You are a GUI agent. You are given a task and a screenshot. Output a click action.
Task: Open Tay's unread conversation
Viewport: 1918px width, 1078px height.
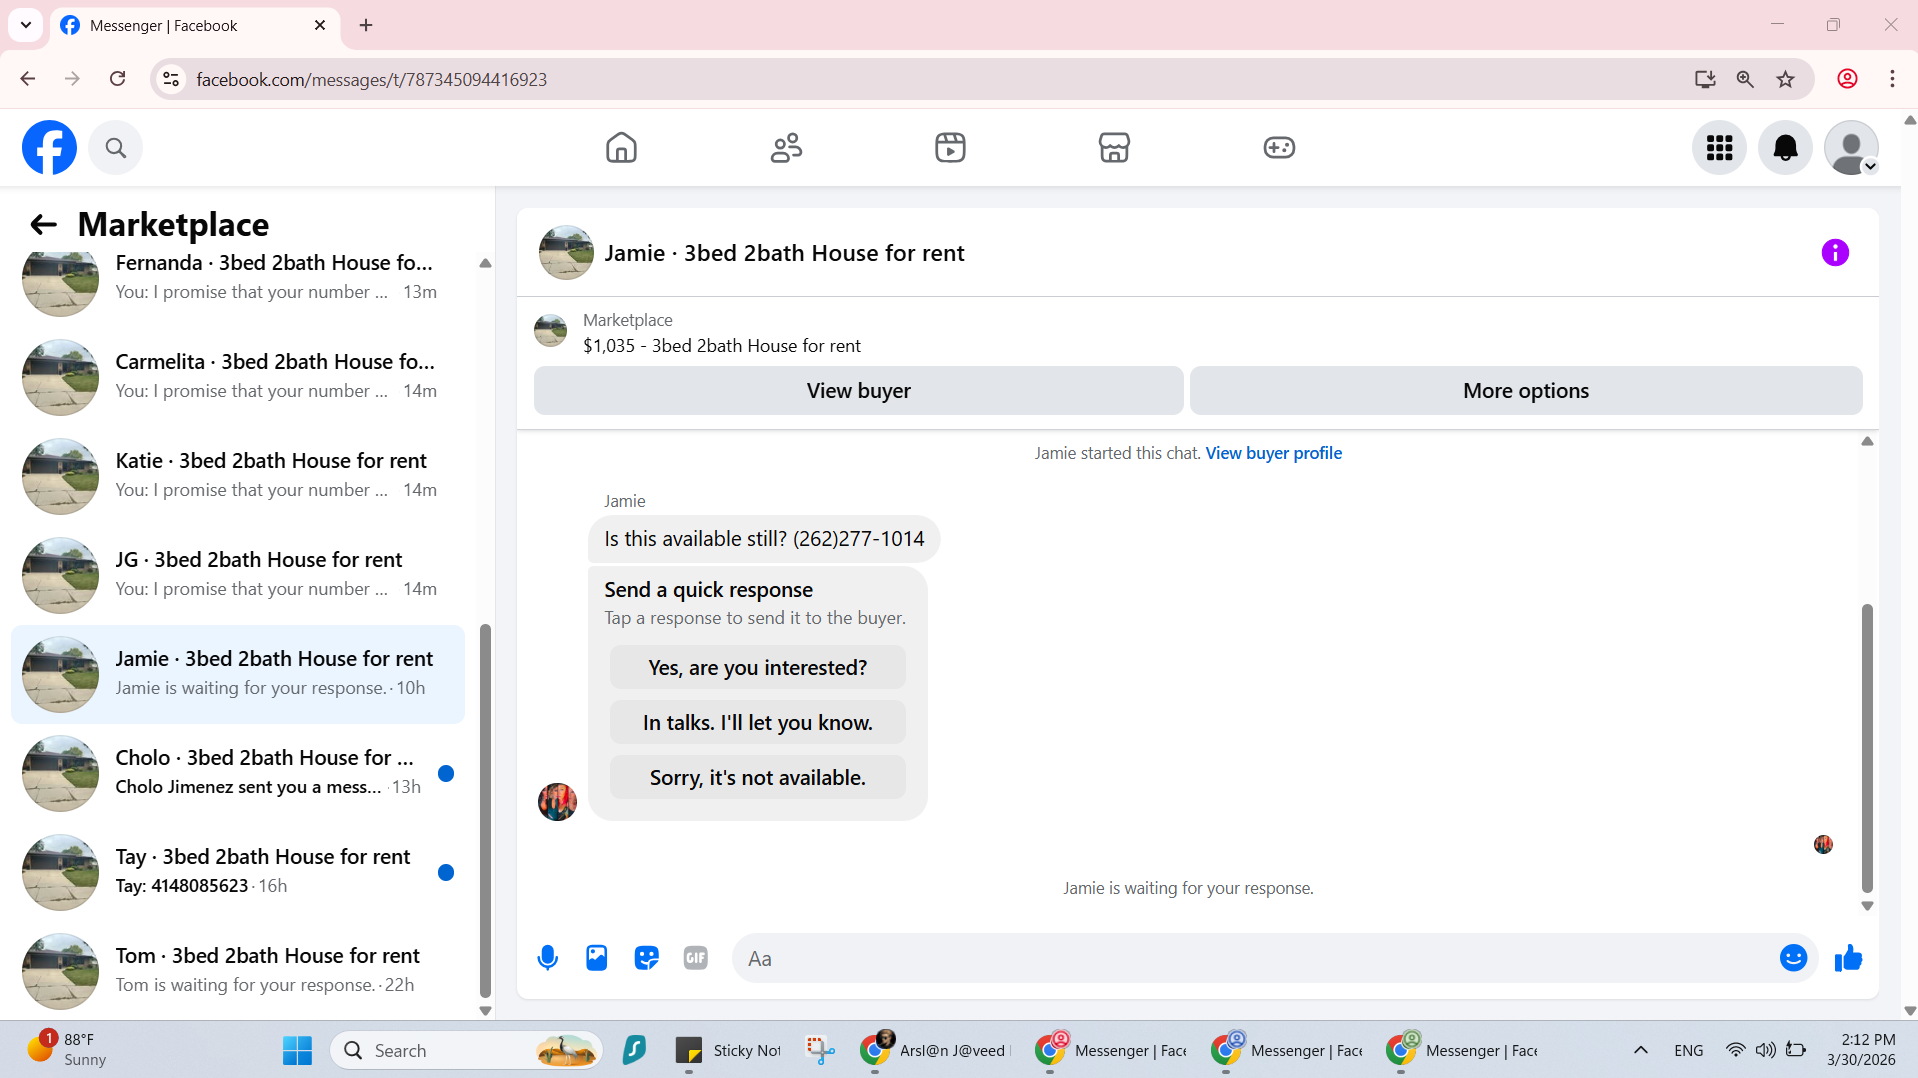238,872
